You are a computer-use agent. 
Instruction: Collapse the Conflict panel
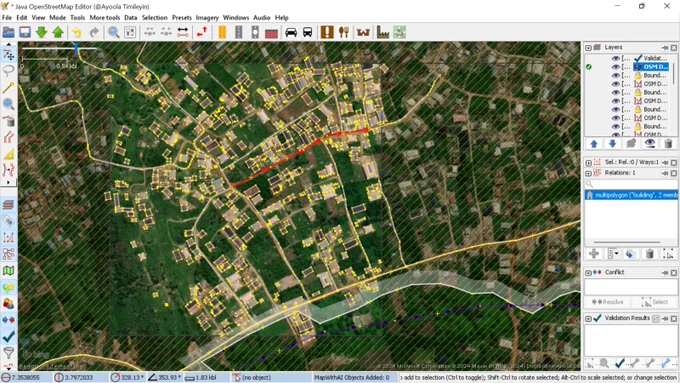pos(588,273)
